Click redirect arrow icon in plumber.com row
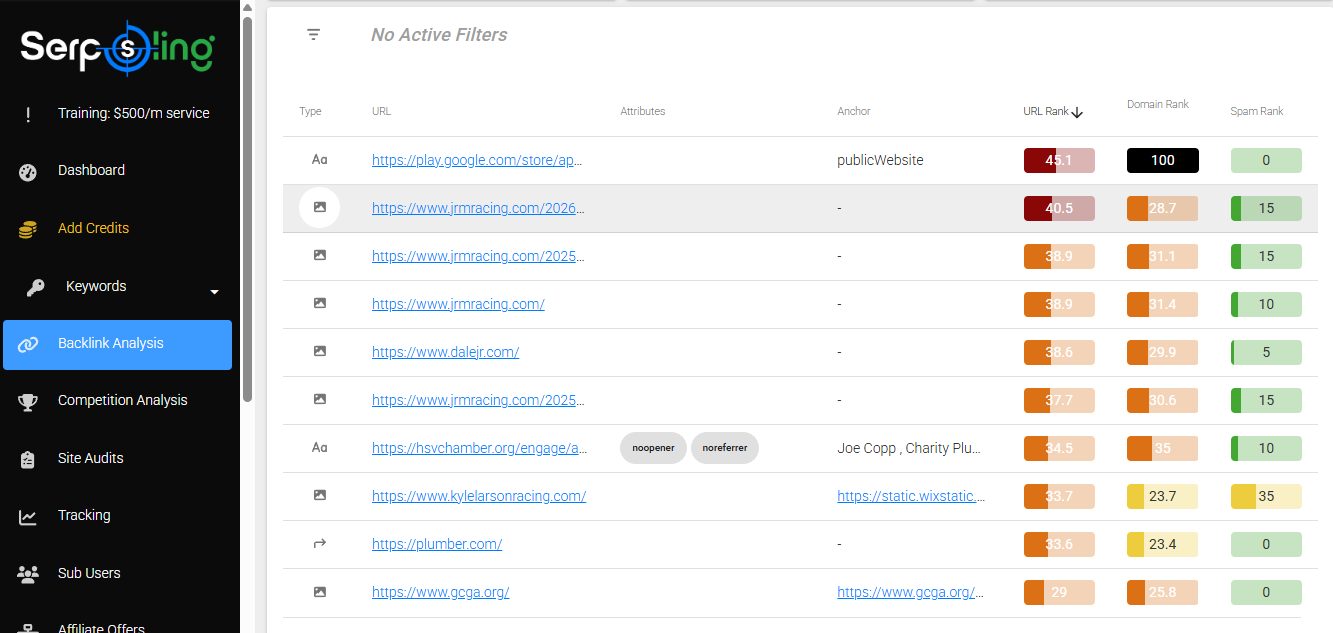This screenshot has height=633, width=1333. (x=320, y=544)
